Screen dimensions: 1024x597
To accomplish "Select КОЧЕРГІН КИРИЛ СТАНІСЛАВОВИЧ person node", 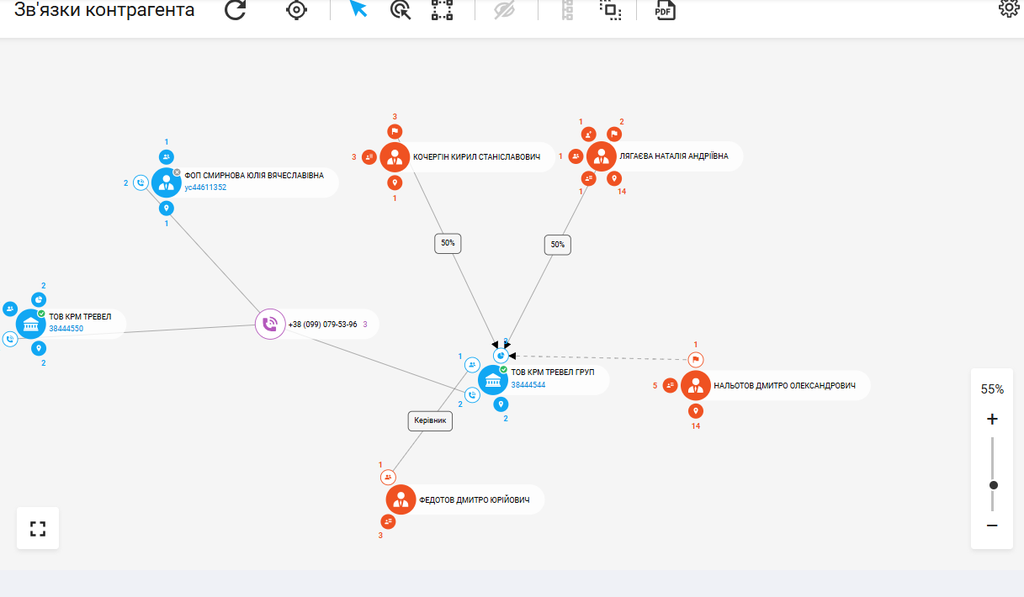I will tap(395, 157).
